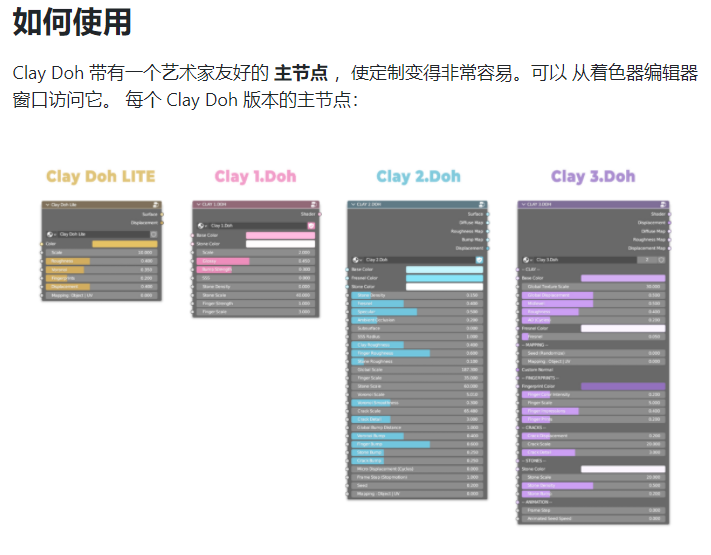Click the Color input socket on Clay Doh Lite
The width and height of the screenshot is (711, 555).
tap(43, 243)
